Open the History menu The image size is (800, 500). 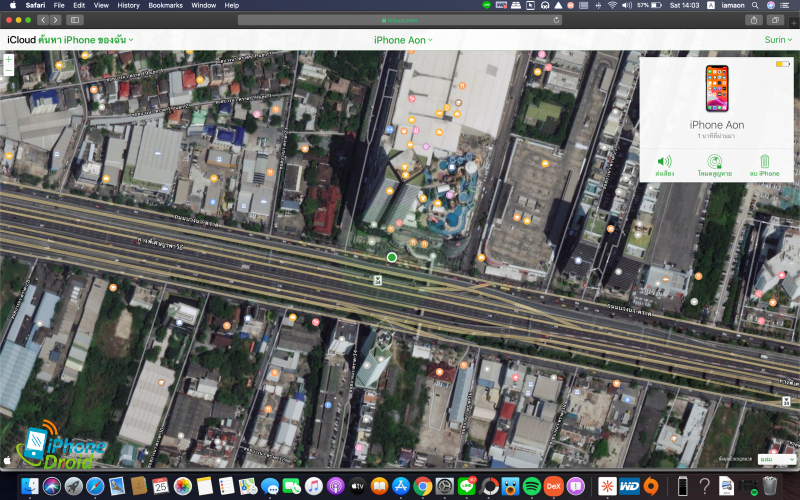coord(128,5)
